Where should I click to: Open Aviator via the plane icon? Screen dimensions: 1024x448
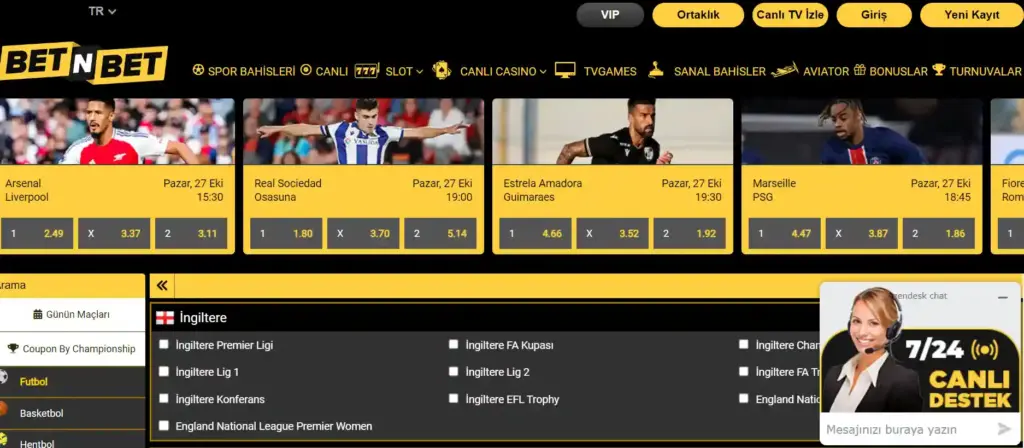[x=784, y=70]
